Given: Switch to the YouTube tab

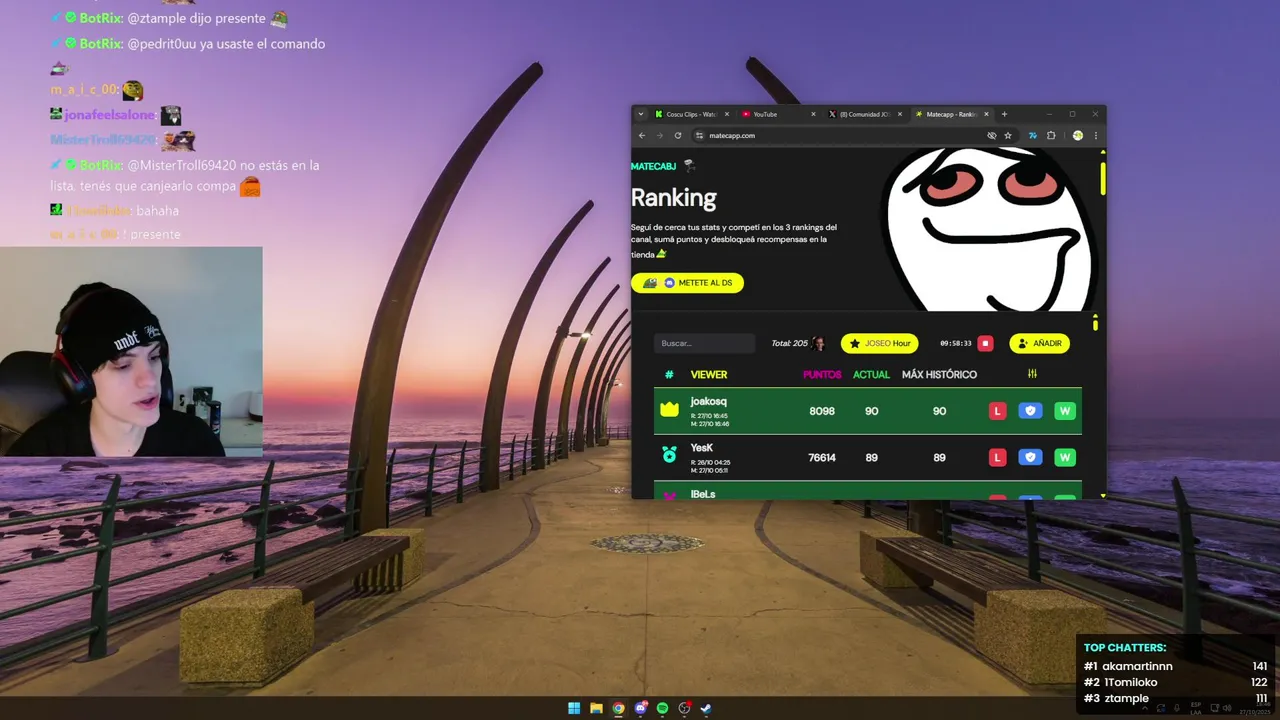Looking at the screenshot, I should [778, 114].
